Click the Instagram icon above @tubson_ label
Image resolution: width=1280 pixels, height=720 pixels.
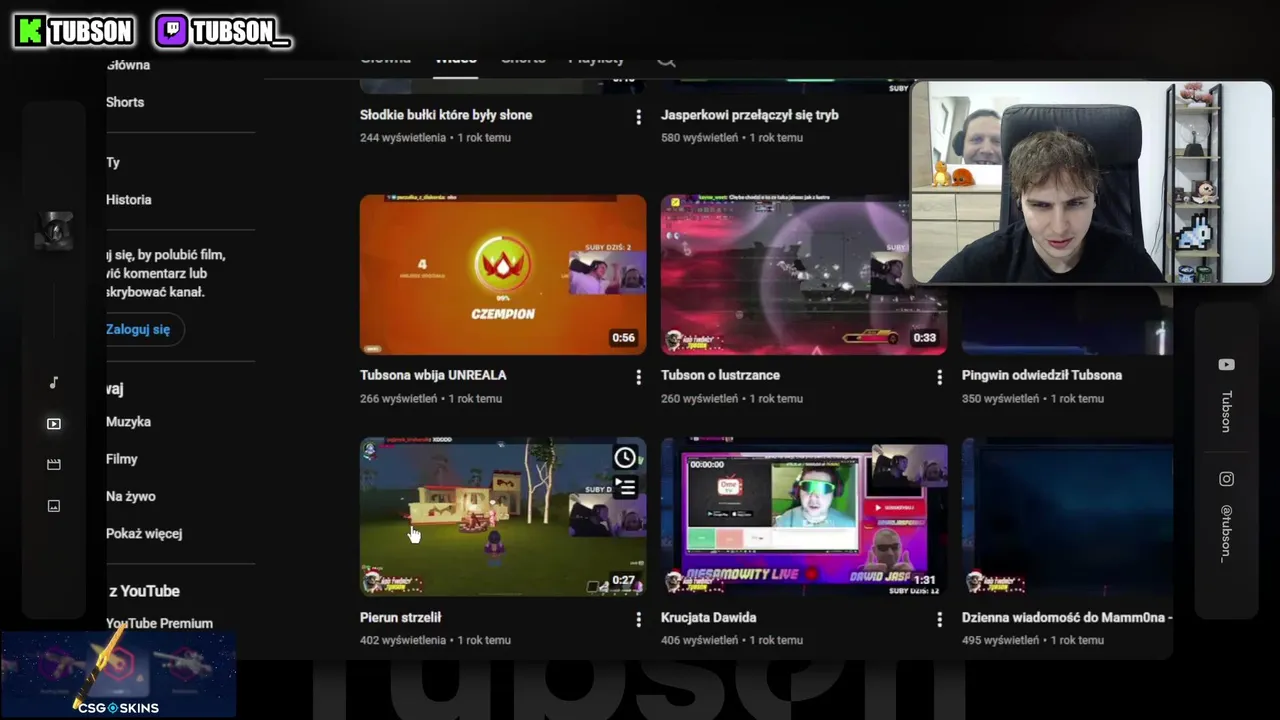click(1226, 479)
